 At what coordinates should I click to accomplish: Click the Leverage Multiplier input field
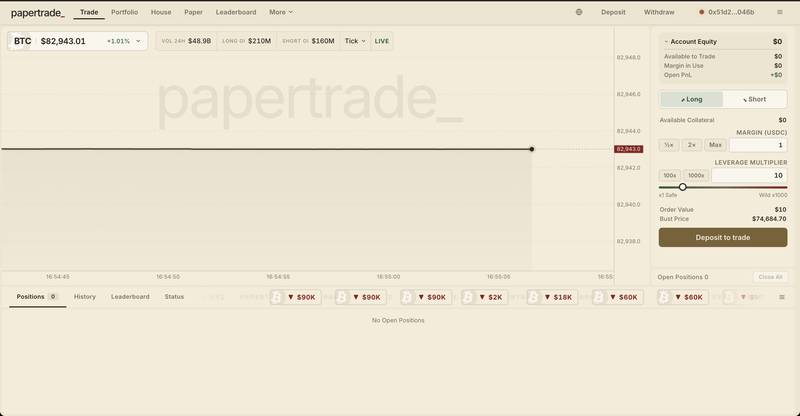click(749, 176)
